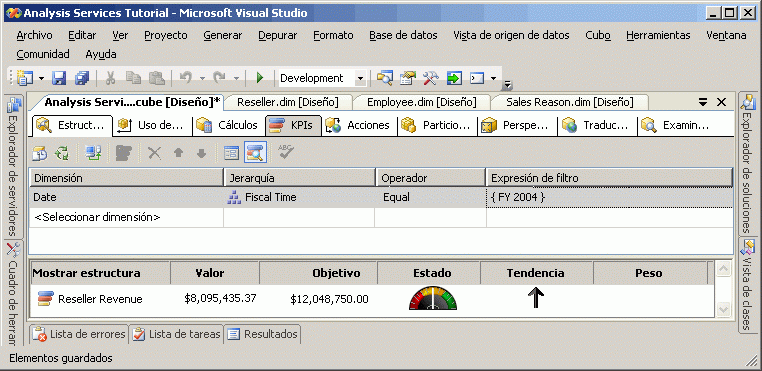This screenshot has width=762, height=371.
Task: Click the Equal operator cell
Action: [x=430, y=197]
